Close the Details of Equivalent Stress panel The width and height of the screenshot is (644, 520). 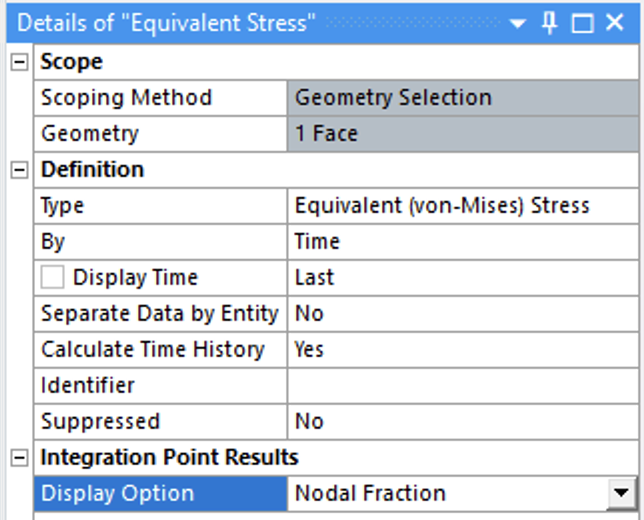point(615,23)
